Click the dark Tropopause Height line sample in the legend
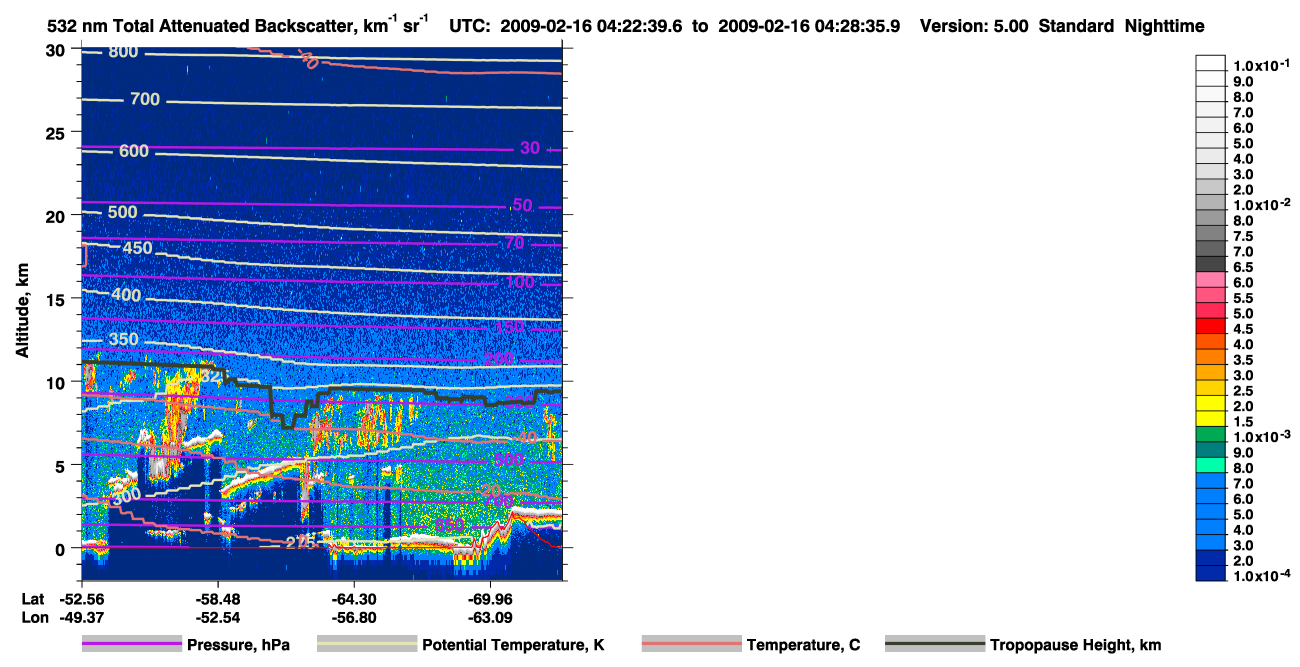The height and width of the screenshot is (667, 1300). pos(935,645)
